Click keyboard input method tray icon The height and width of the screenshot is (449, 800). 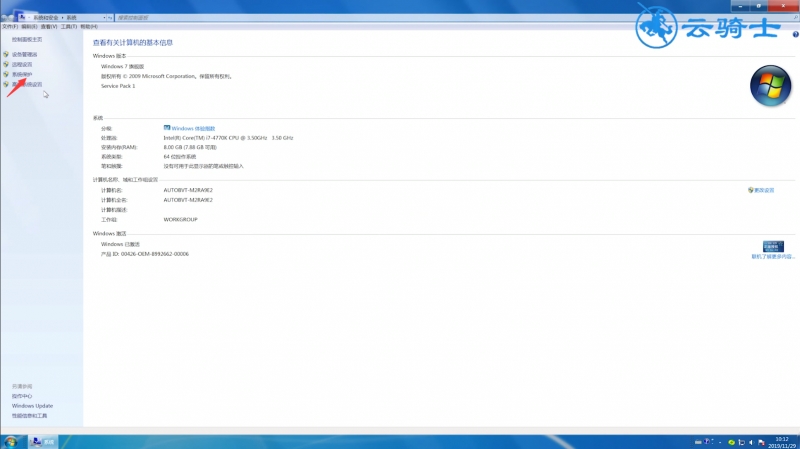(697, 442)
